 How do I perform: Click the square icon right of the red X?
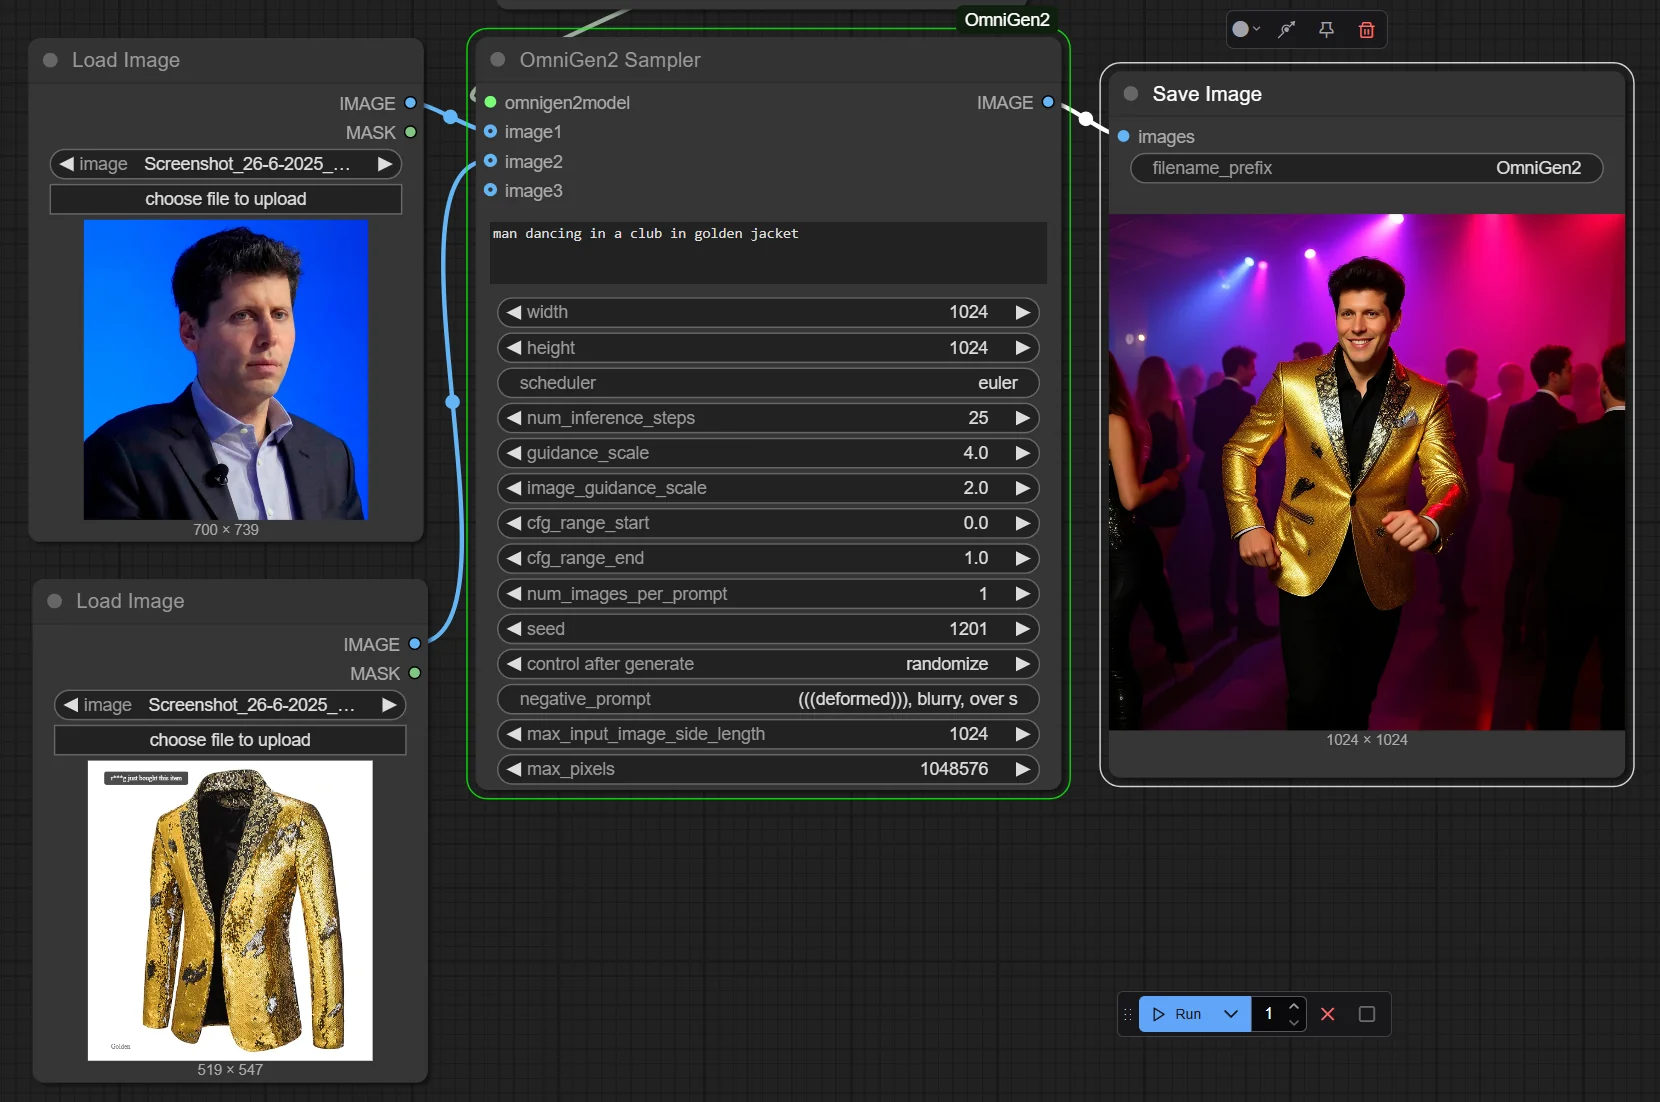coord(1367,1014)
